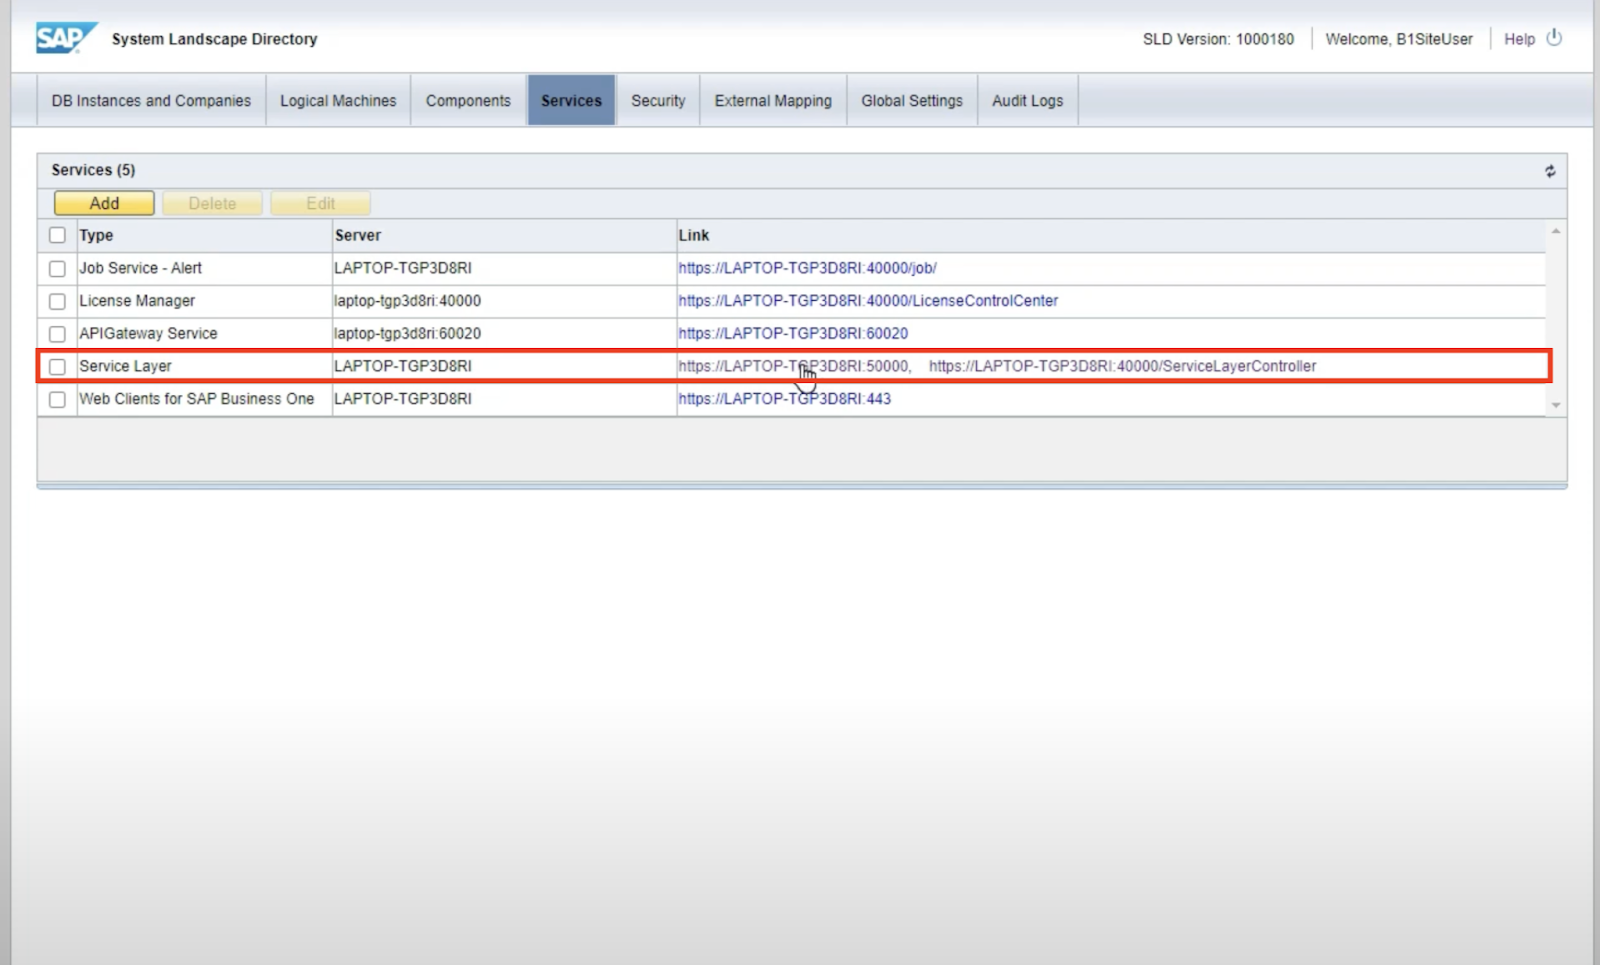This screenshot has height=965, width=1600.
Task: Switch to the Logical Machines tab
Action: click(x=338, y=101)
